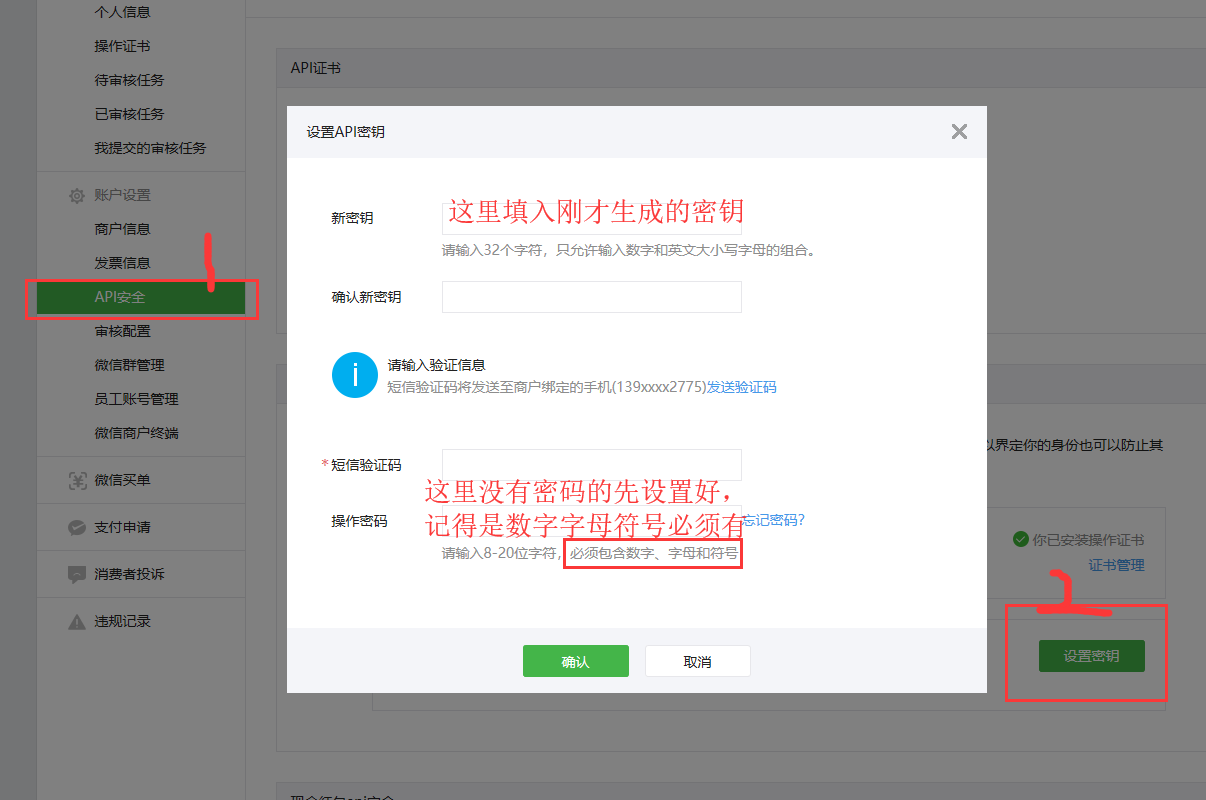The width and height of the screenshot is (1206, 800).
Task: Click the 支付申请 icon in sidebar
Action: click(x=76, y=528)
